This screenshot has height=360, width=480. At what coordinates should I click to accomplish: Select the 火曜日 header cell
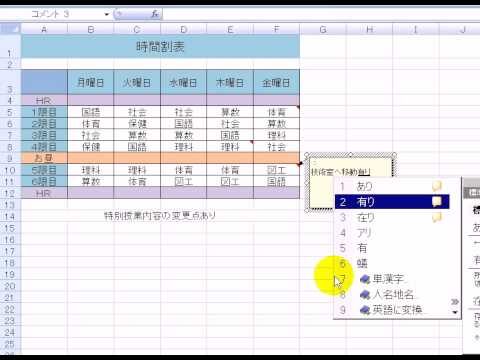pos(137,82)
